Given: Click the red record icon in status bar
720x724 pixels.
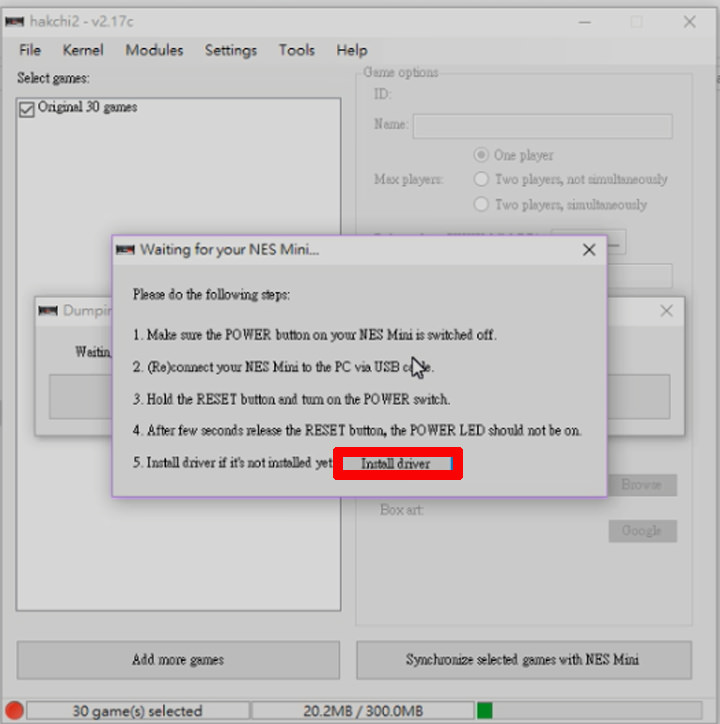Looking at the screenshot, I should 13,711.
